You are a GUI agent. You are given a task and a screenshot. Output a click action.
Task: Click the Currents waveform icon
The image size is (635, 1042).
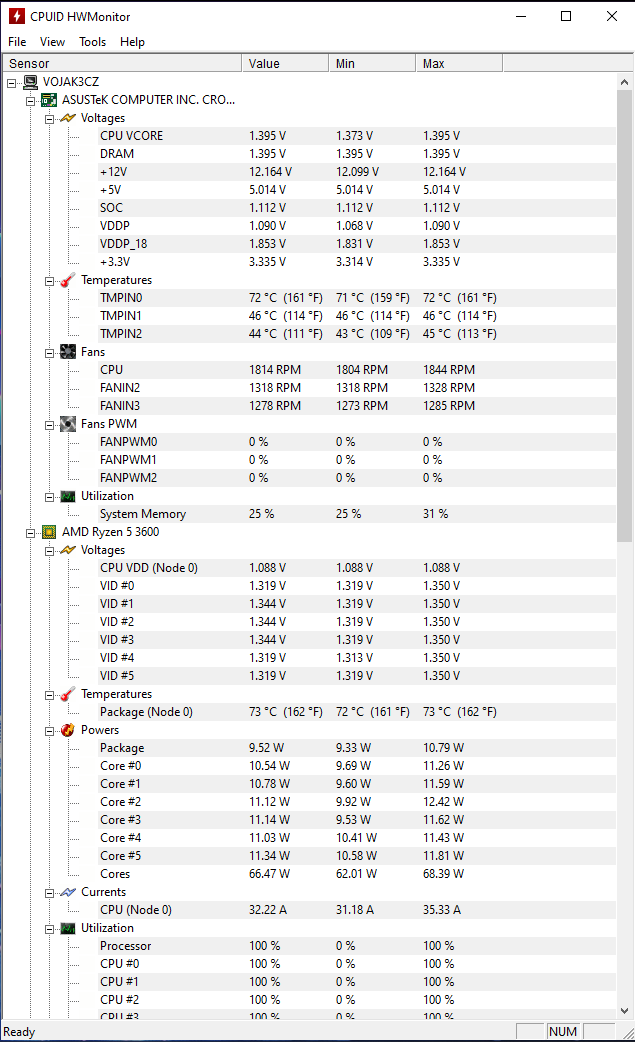click(x=68, y=892)
